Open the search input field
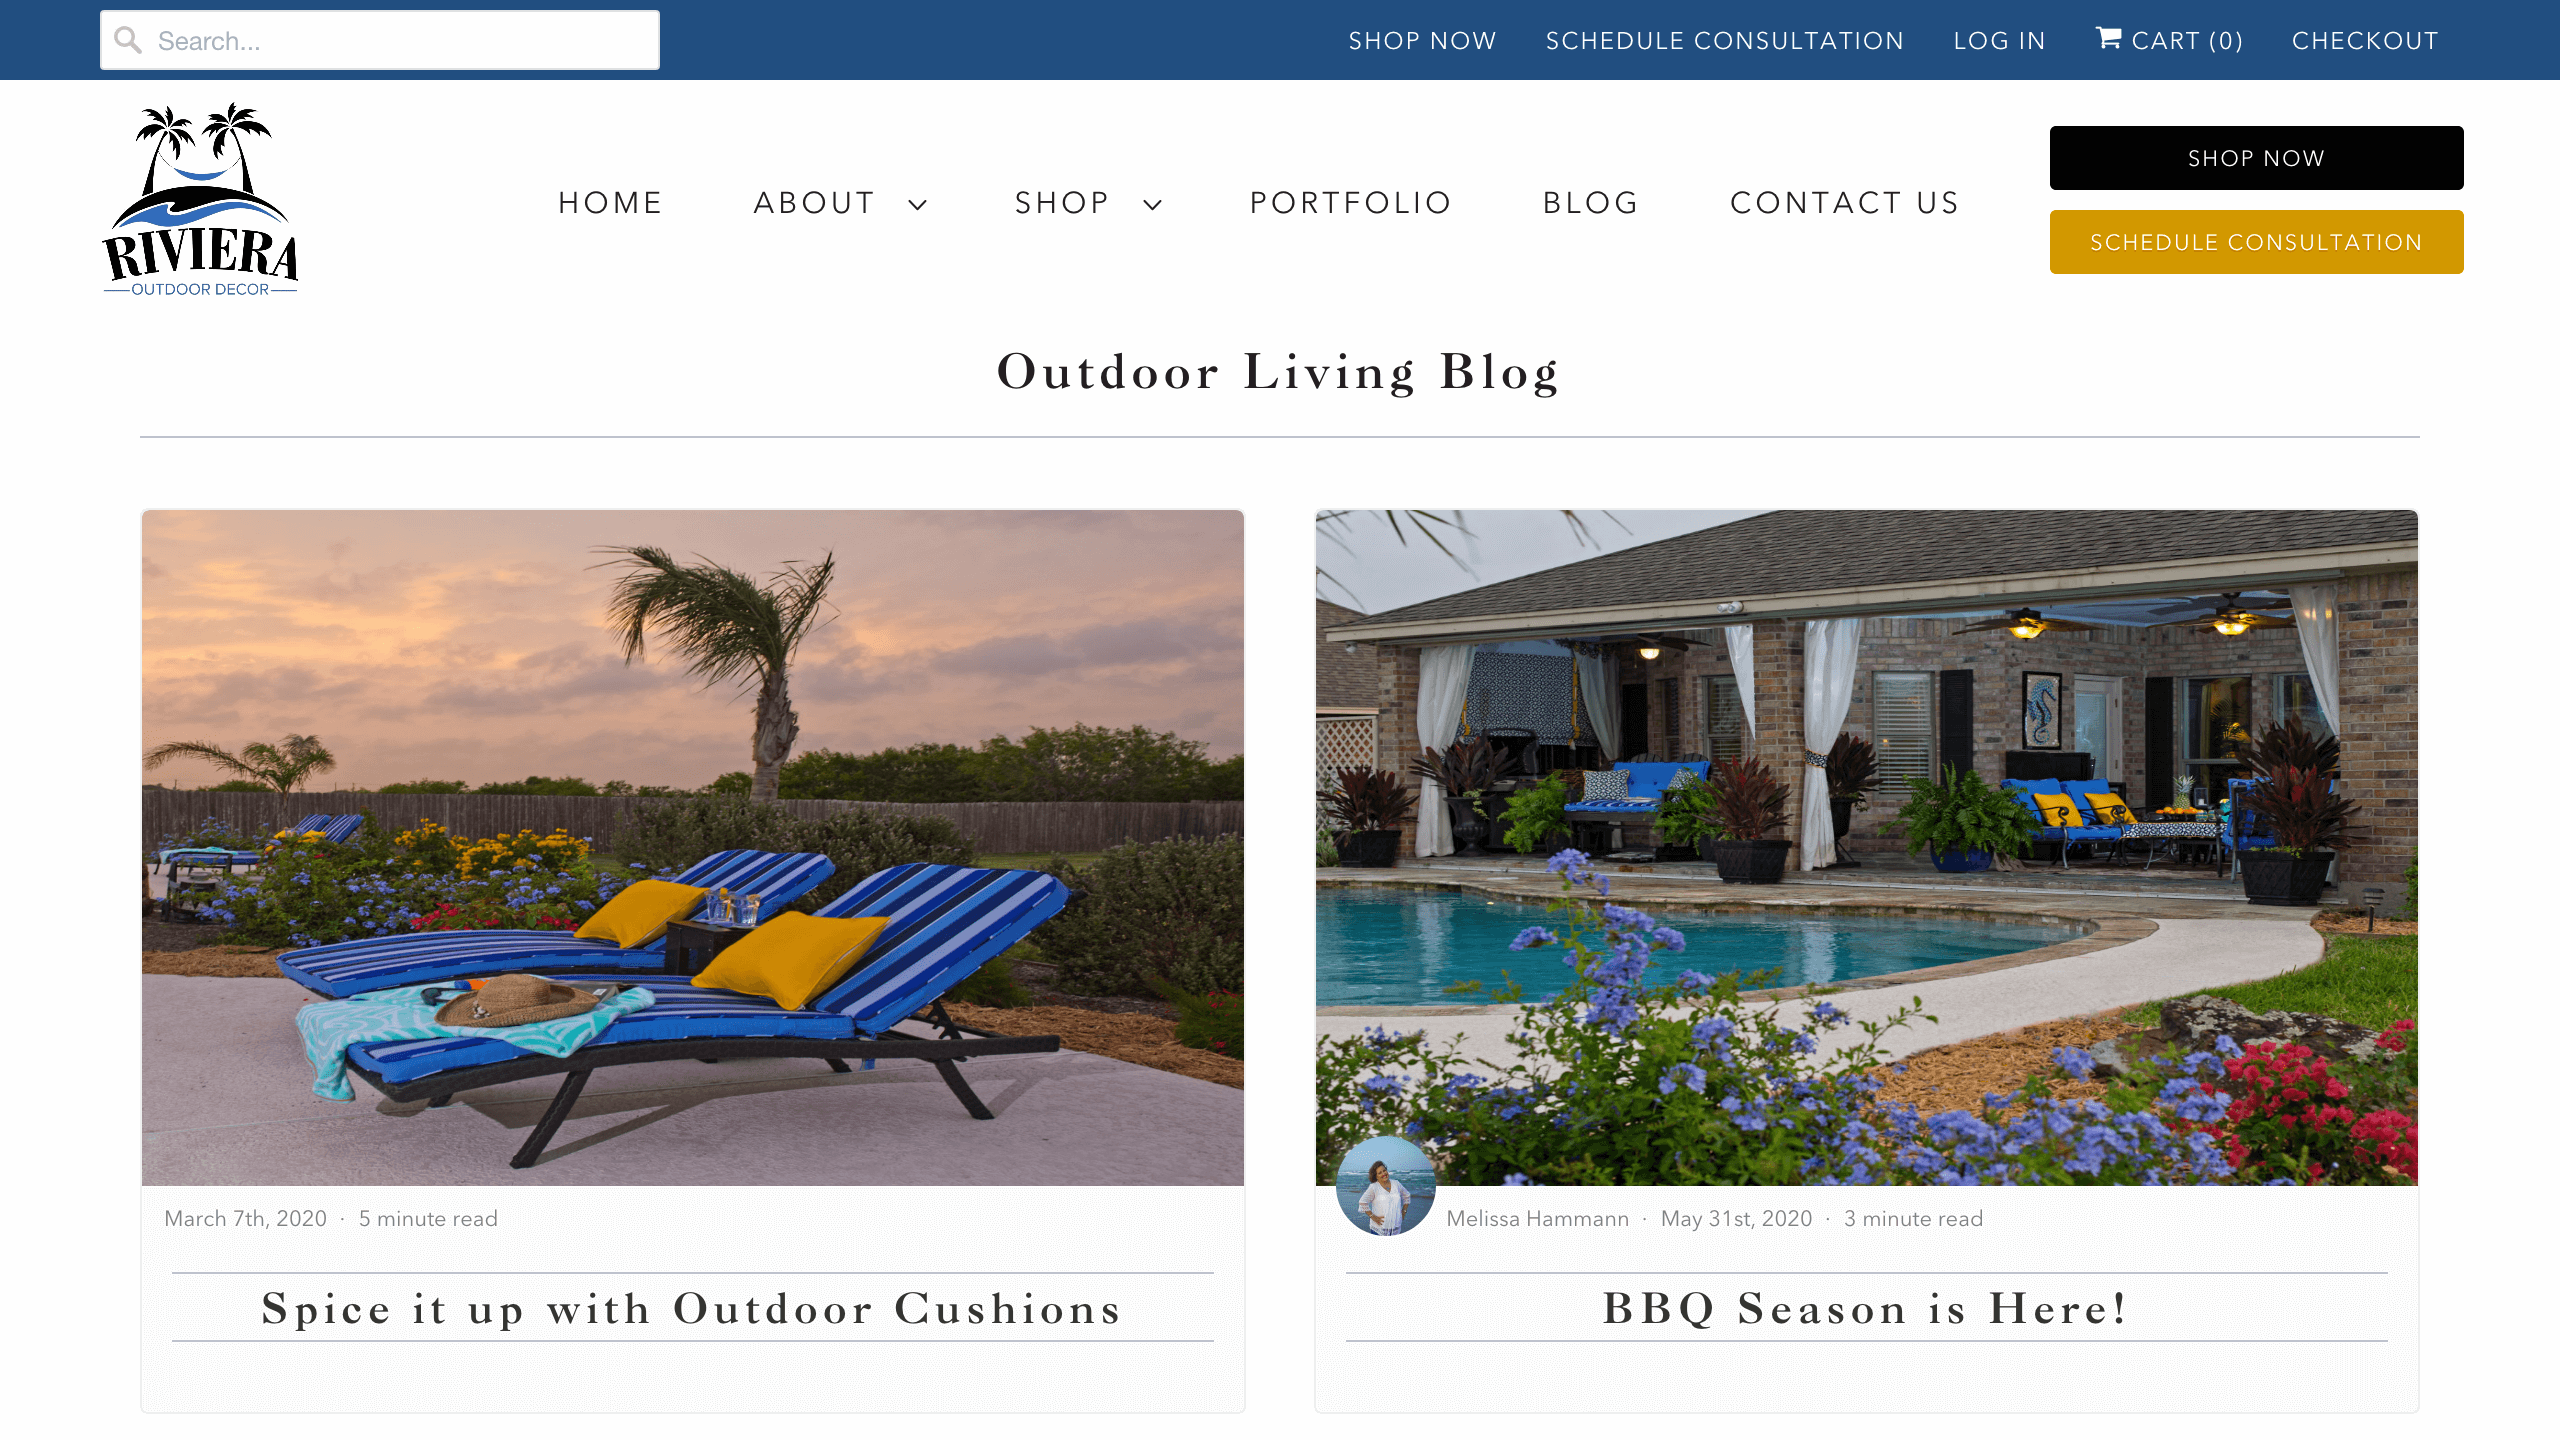The width and height of the screenshot is (2560, 1440). 378,39
